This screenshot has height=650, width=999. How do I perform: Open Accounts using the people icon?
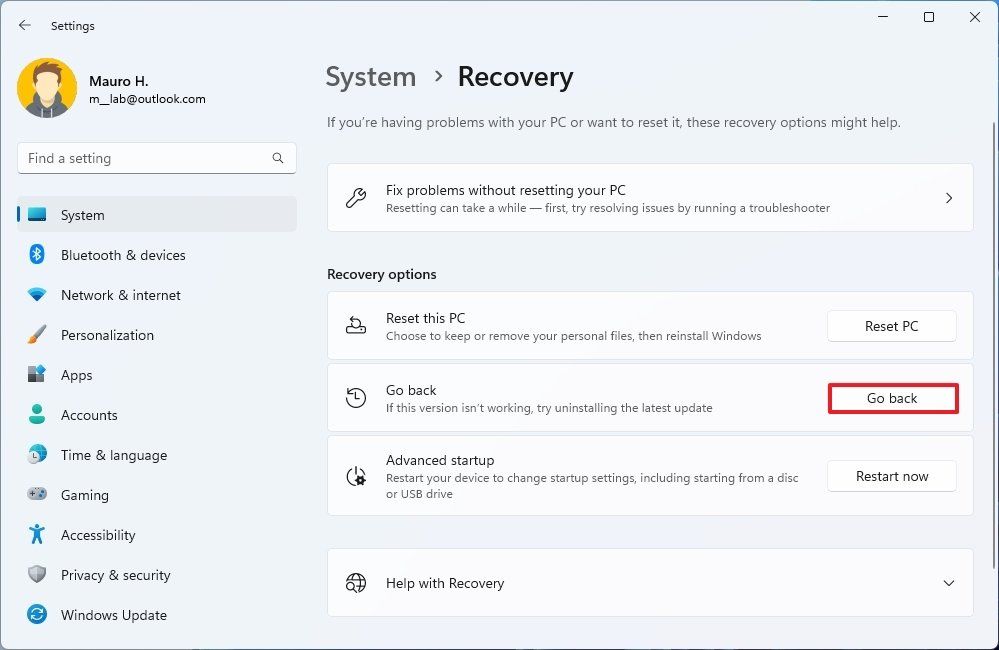[x=36, y=415]
